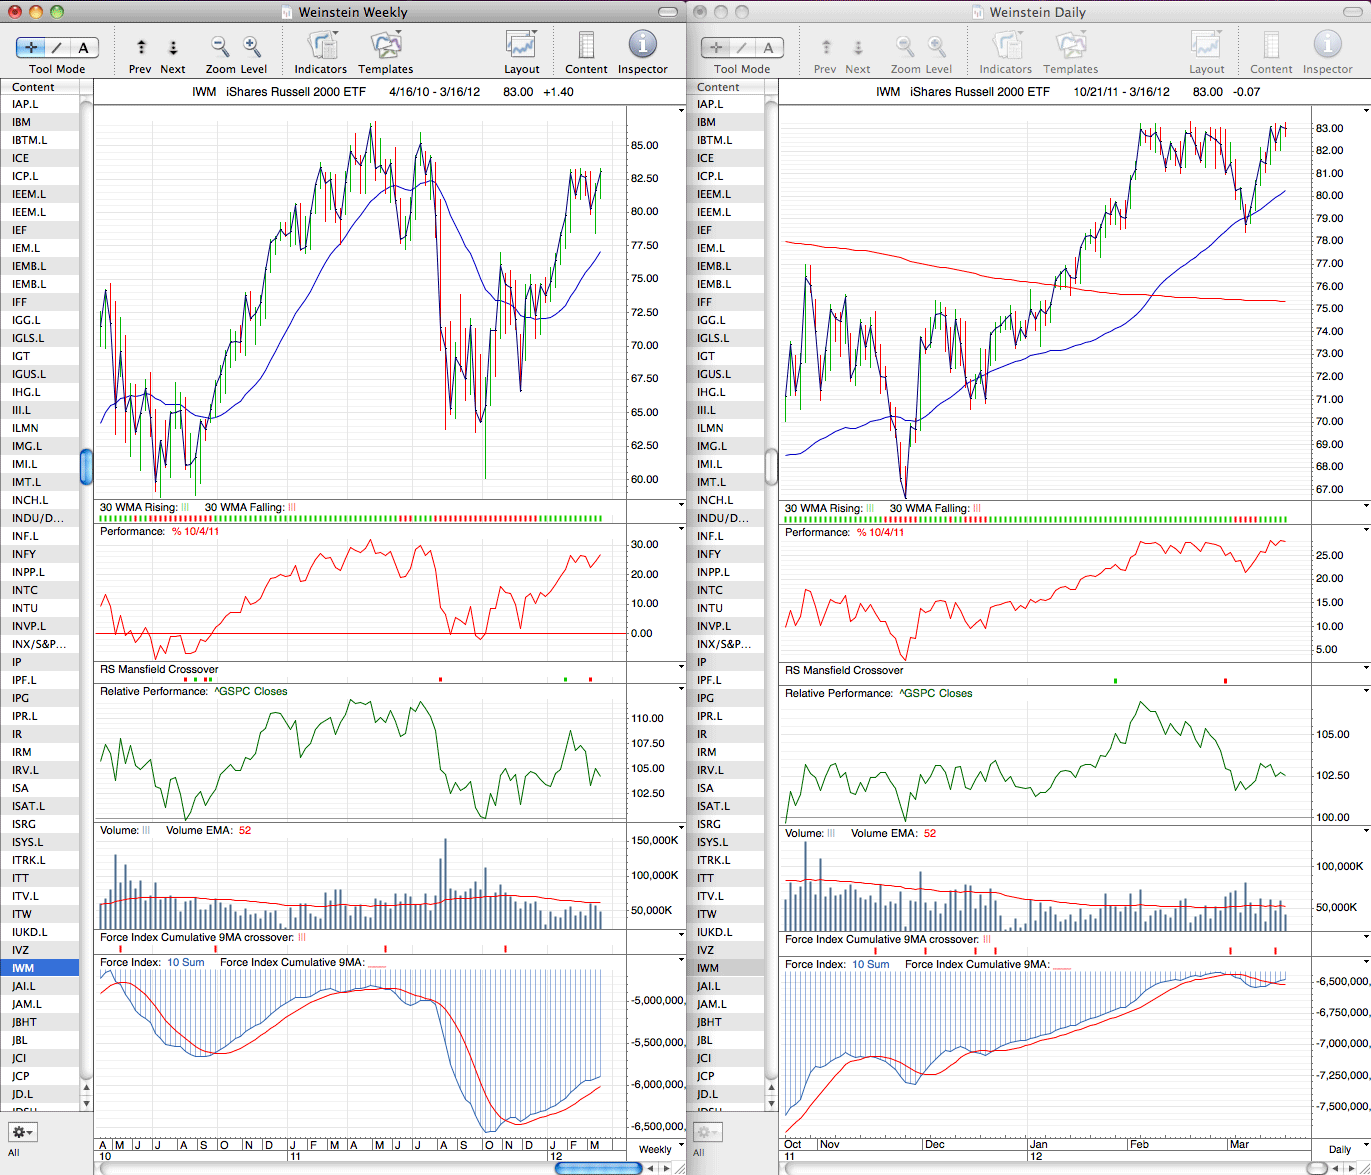Click Weekly toolbar pill button at title bar
Viewport: 1371px width, 1175px height.
click(x=668, y=12)
